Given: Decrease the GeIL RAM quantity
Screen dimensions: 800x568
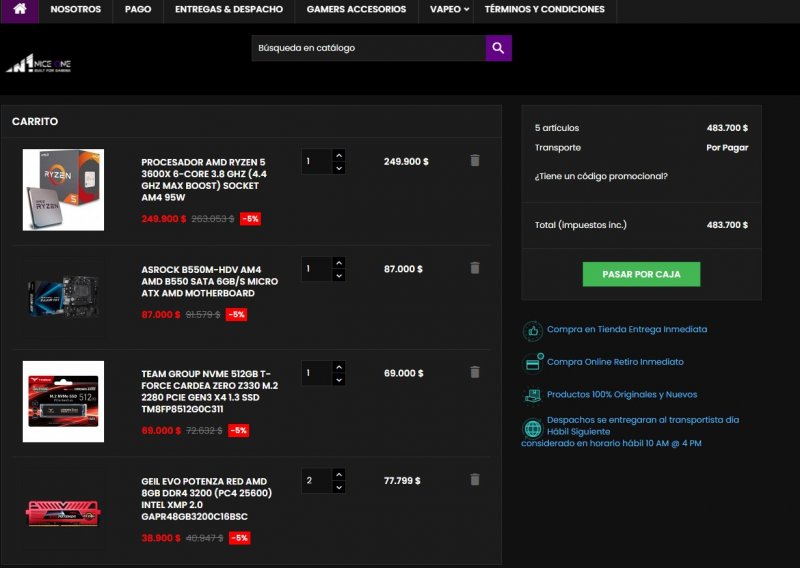Looking at the screenshot, I should pyautogui.click(x=339, y=487).
